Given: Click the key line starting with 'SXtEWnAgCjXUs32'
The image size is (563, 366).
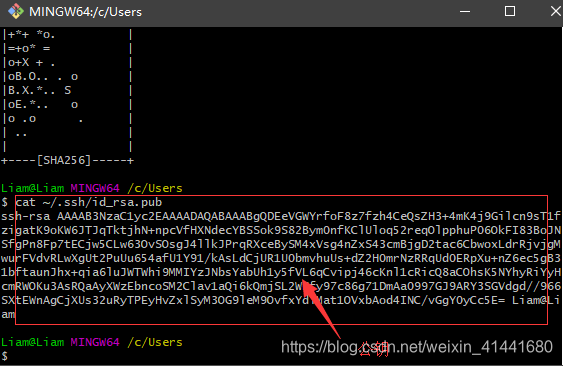Looking at the screenshot, I should coord(281,300).
